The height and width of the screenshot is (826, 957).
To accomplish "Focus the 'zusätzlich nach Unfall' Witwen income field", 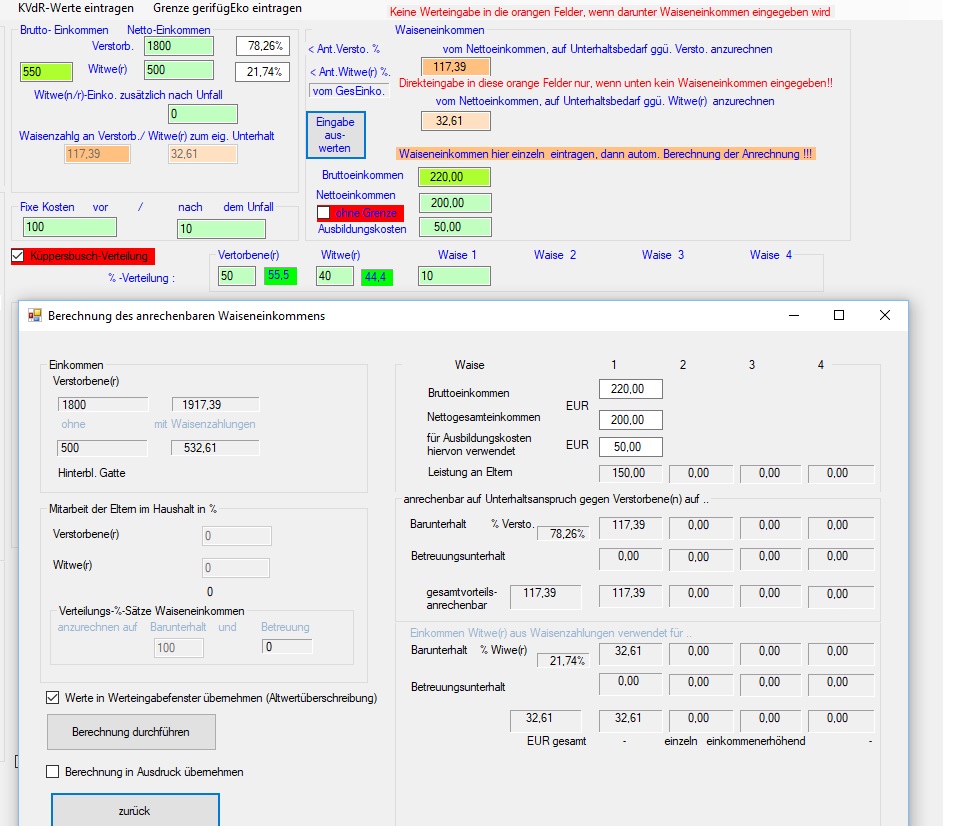I will [x=202, y=114].
